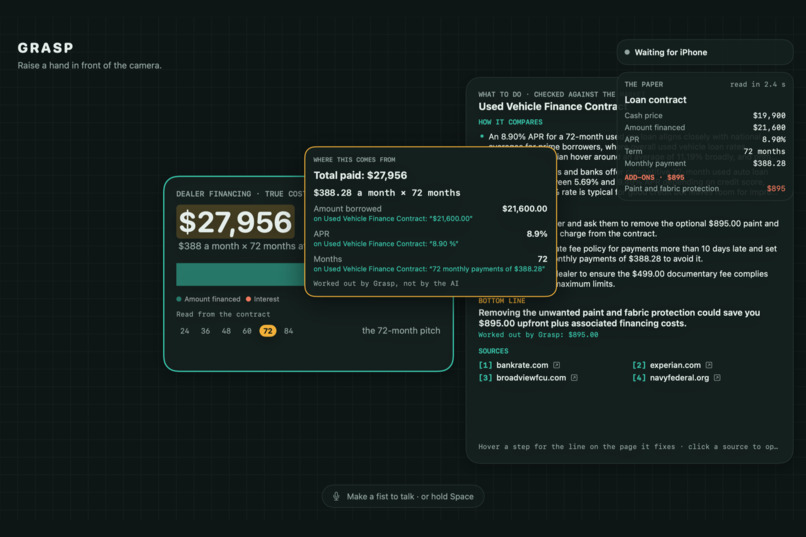
Task: Click the 72-month pitch label
Action: pyautogui.click(x=401, y=330)
